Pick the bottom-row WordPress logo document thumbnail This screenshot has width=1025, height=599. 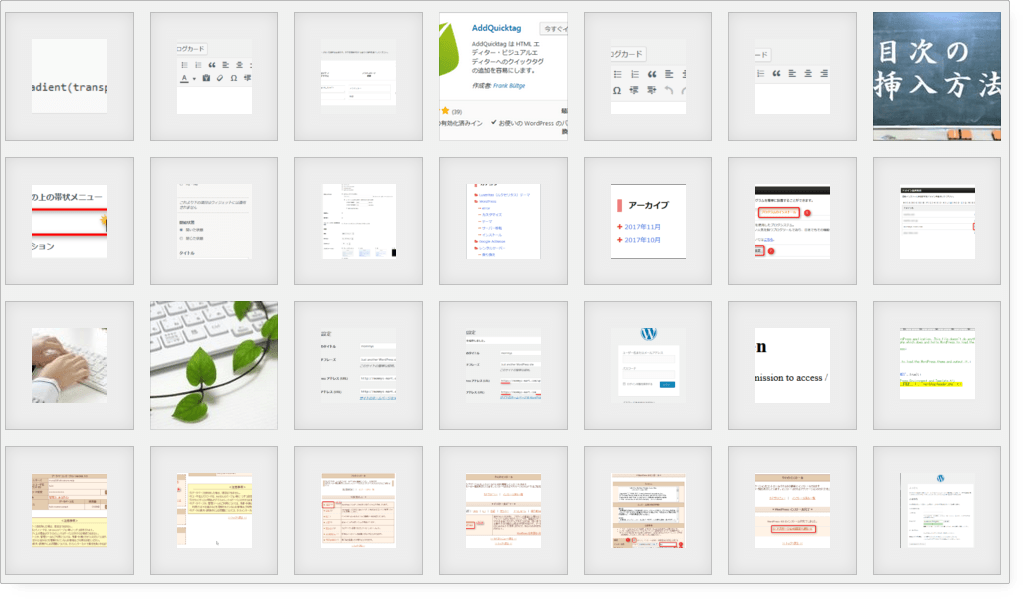coord(937,510)
